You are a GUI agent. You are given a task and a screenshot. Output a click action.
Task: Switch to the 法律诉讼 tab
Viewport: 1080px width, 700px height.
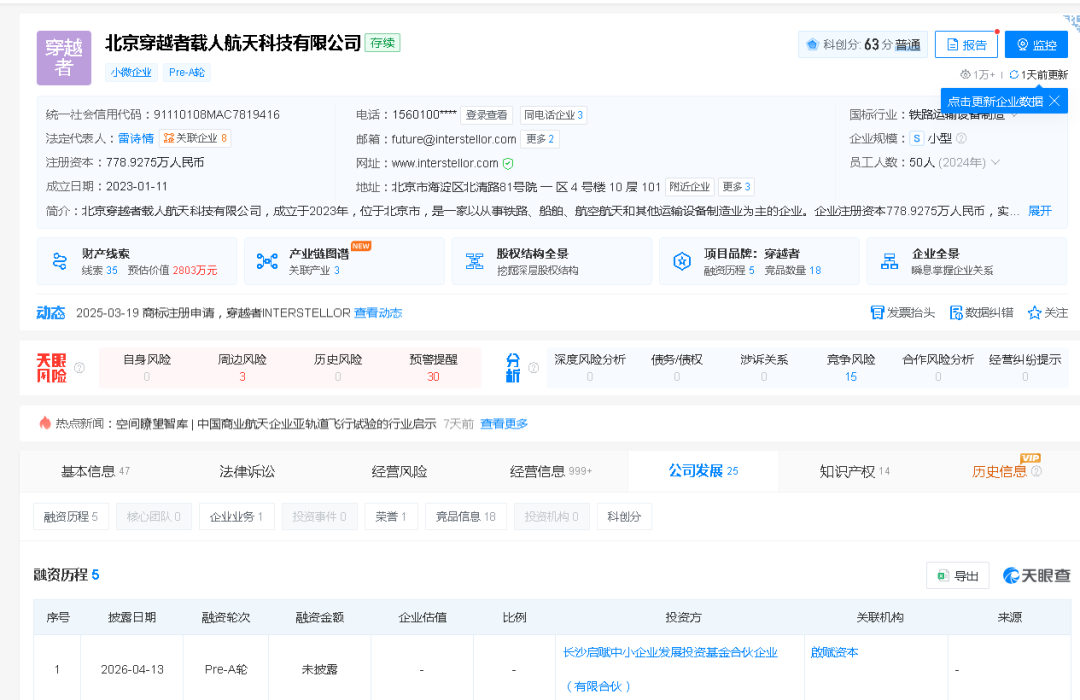click(247, 471)
